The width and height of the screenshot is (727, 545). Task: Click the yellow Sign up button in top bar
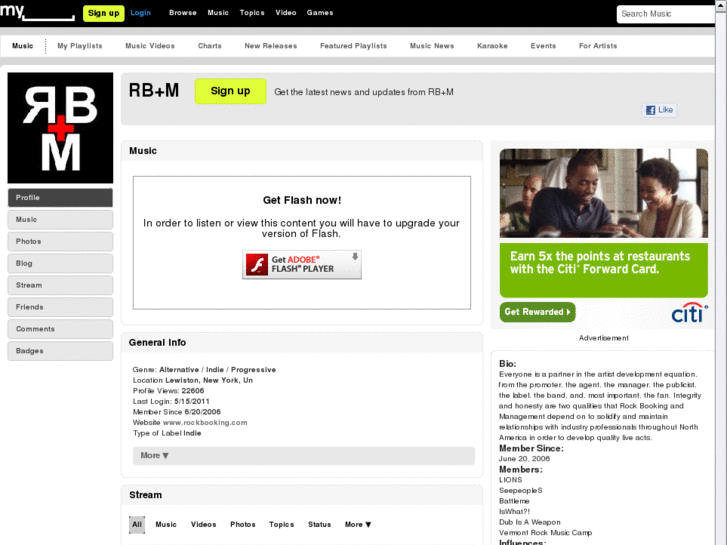point(103,13)
